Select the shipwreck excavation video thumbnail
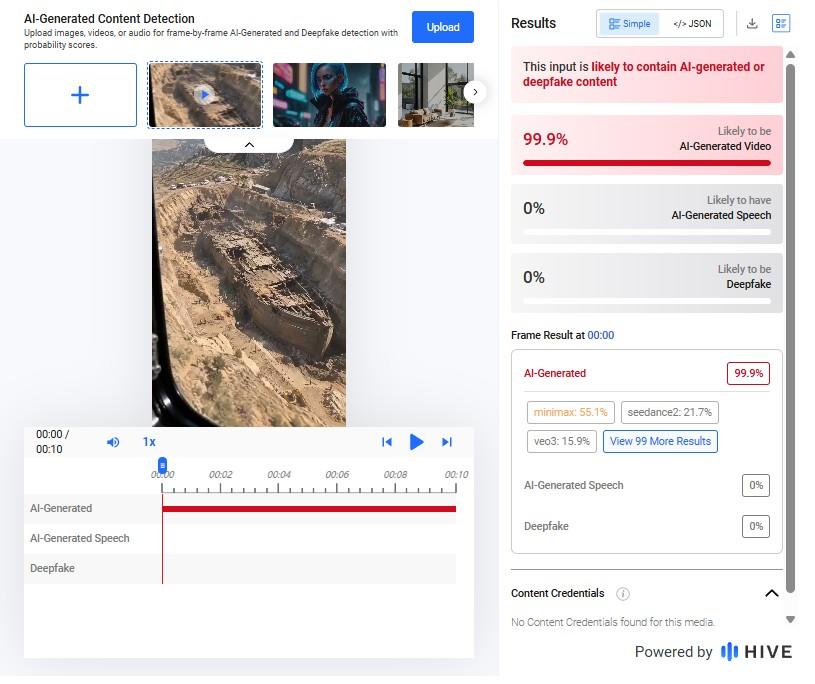815x684 pixels. 205,95
